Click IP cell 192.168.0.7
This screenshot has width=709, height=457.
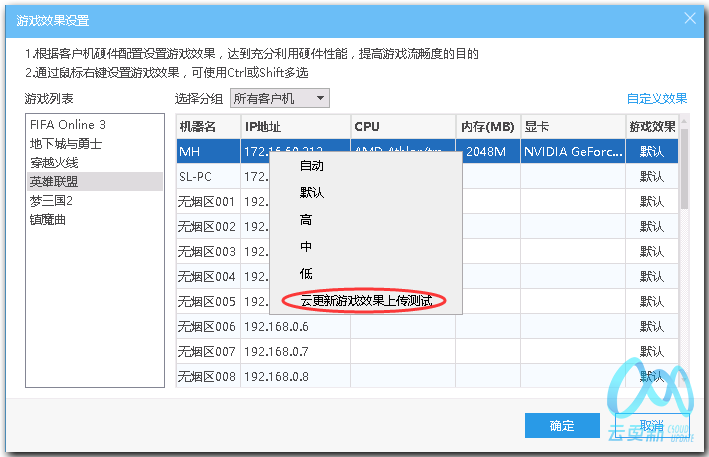[295, 351]
